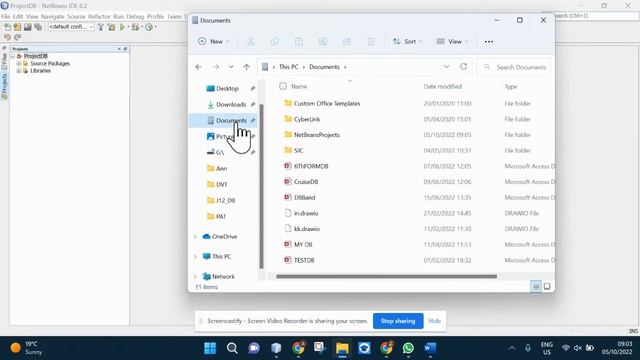The image size is (640, 360).
Task: Click the Search Documents field
Action: coord(514,67)
